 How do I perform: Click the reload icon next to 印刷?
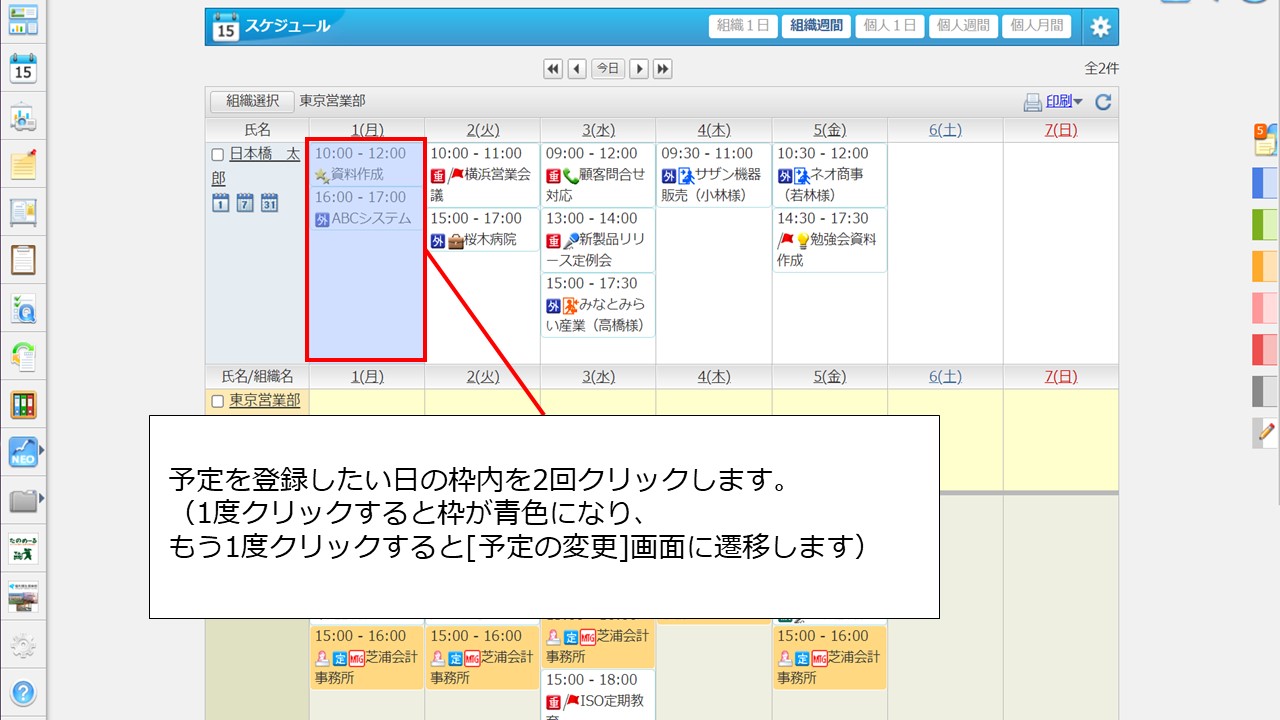[1103, 102]
